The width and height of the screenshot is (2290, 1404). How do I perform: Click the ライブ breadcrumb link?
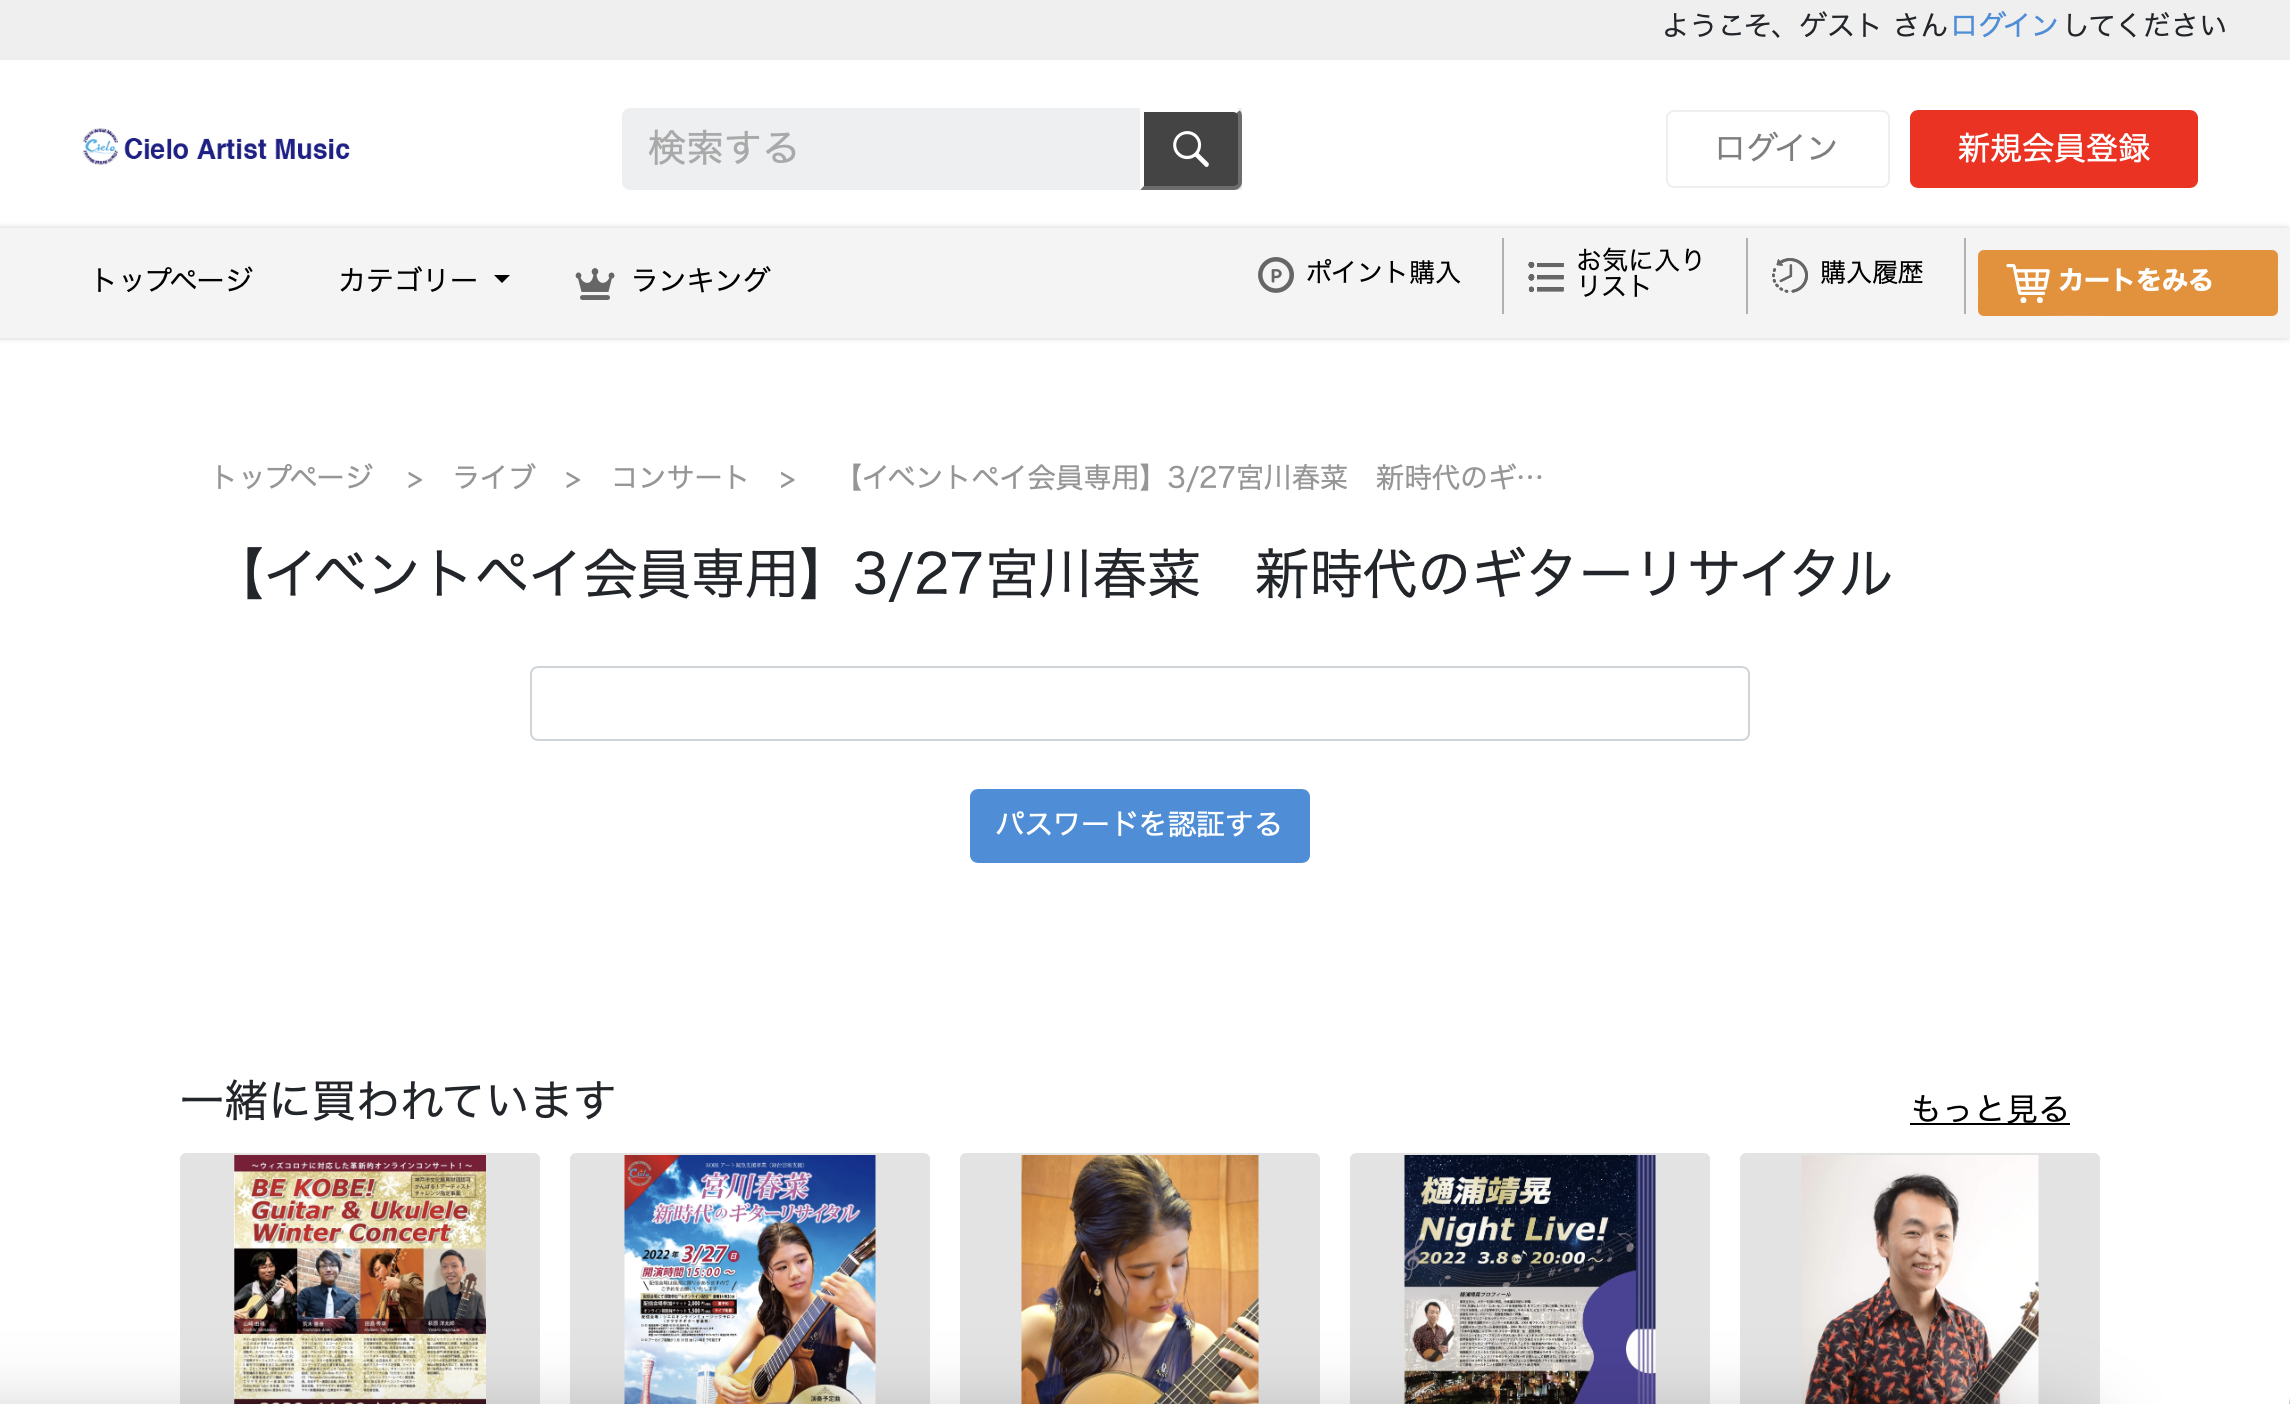494,477
